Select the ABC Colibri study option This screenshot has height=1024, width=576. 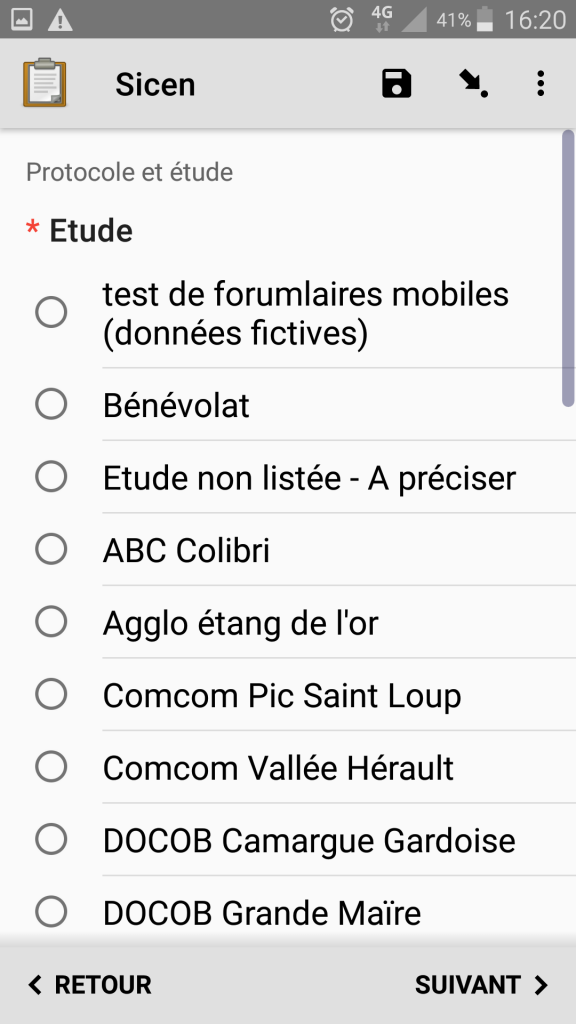(x=288, y=549)
